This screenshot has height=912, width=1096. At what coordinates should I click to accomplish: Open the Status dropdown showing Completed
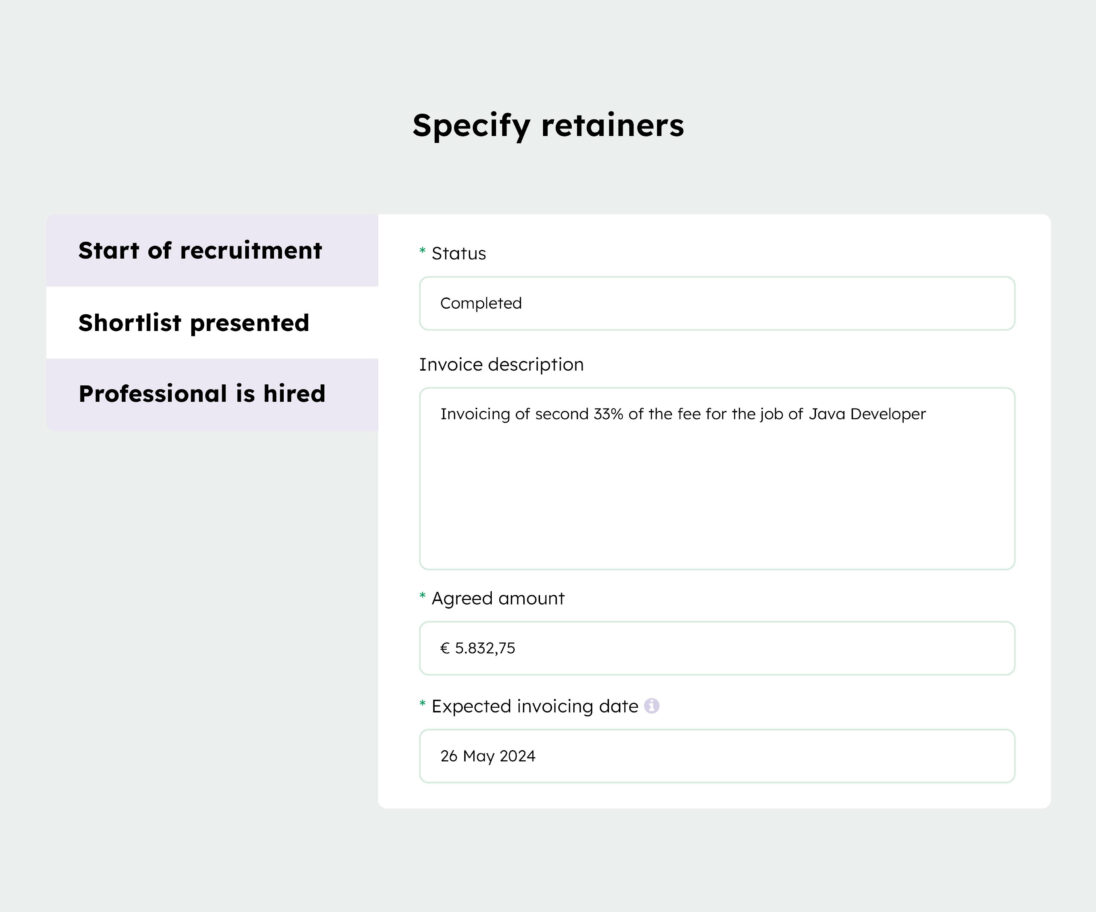click(x=716, y=303)
